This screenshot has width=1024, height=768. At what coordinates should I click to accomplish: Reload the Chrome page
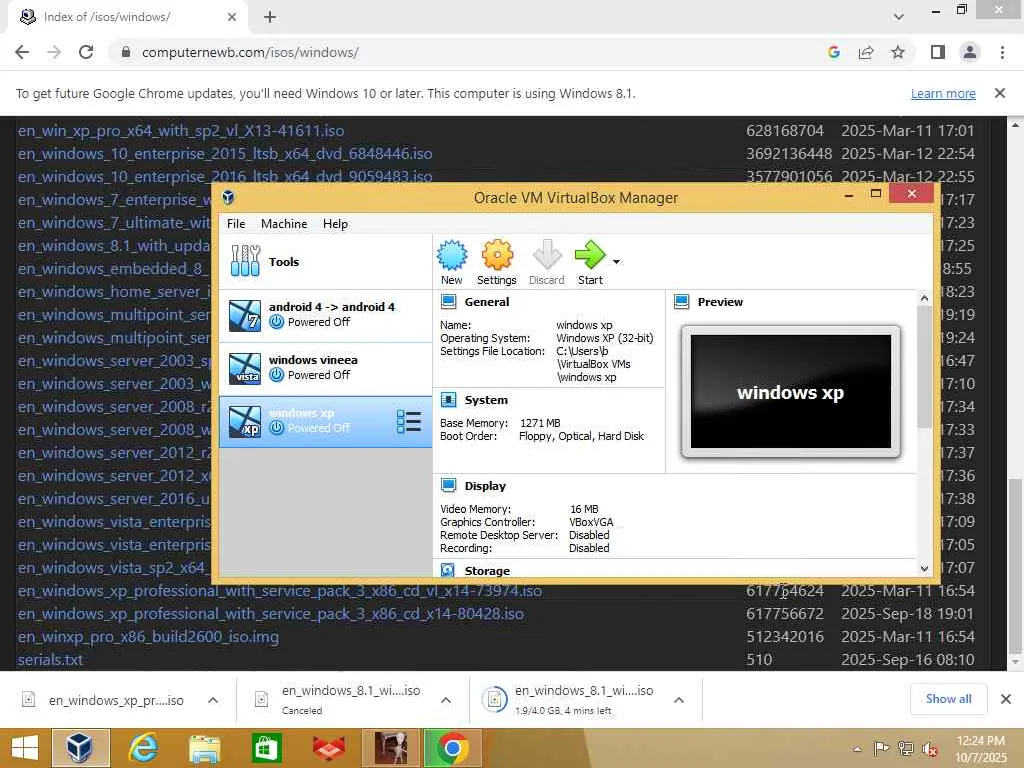pos(86,52)
